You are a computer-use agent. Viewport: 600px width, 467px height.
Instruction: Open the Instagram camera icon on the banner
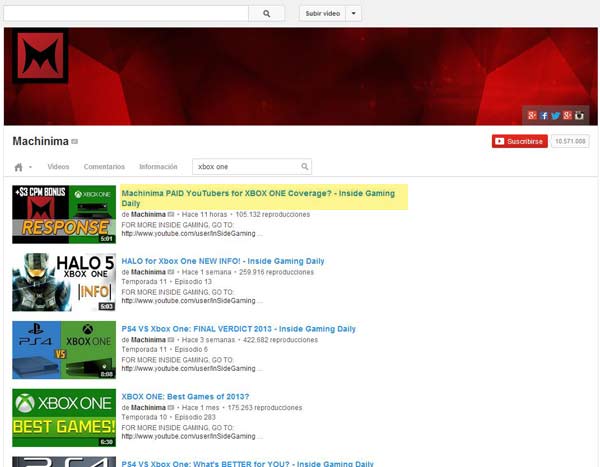[579, 115]
